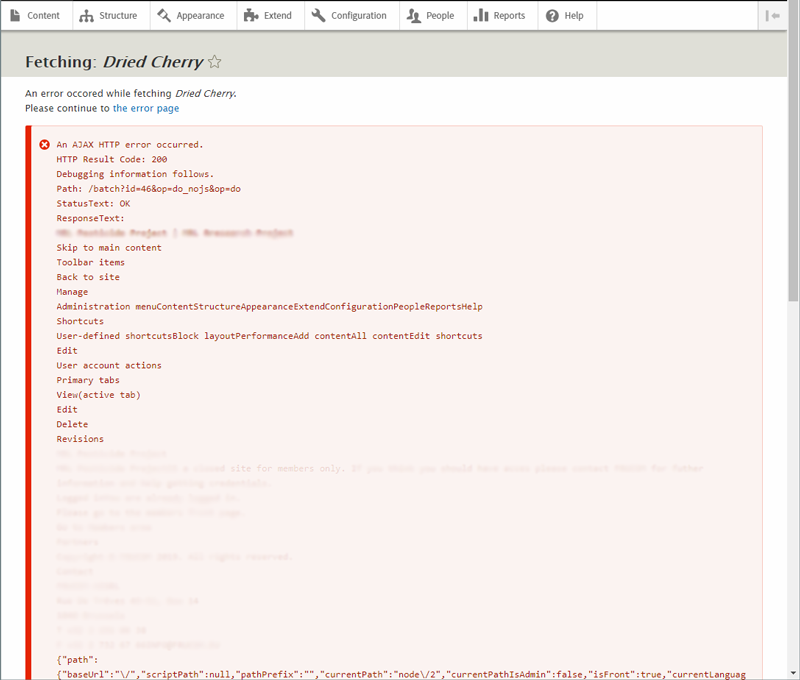Click the star icon beside Dried Cherry
This screenshot has height=680, width=800.
click(x=214, y=62)
